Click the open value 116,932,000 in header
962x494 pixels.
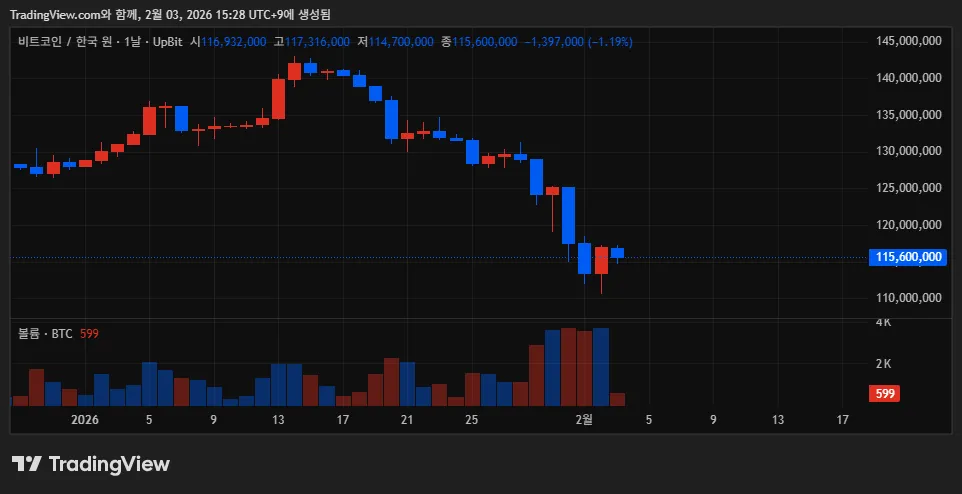pyautogui.click(x=234, y=42)
